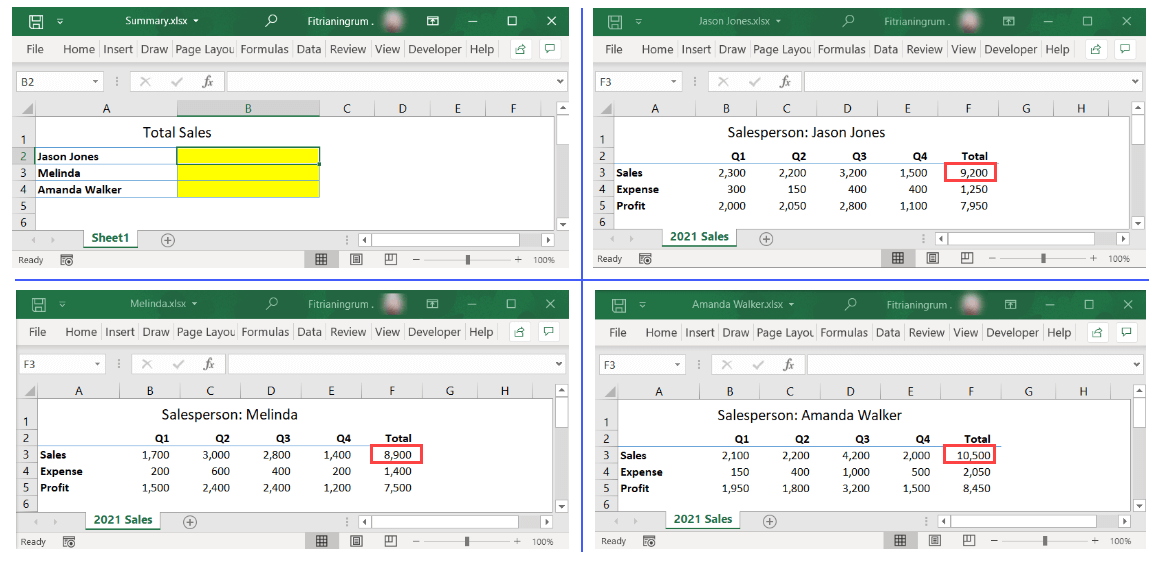Select yellow cell B3 next to Melinda
1156x561 pixels.
(x=248, y=173)
